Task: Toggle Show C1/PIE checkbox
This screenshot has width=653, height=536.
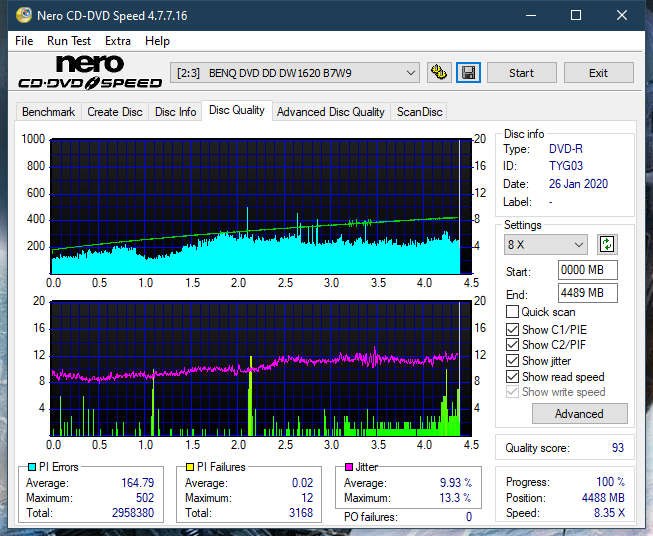Action: coord(512,329)
